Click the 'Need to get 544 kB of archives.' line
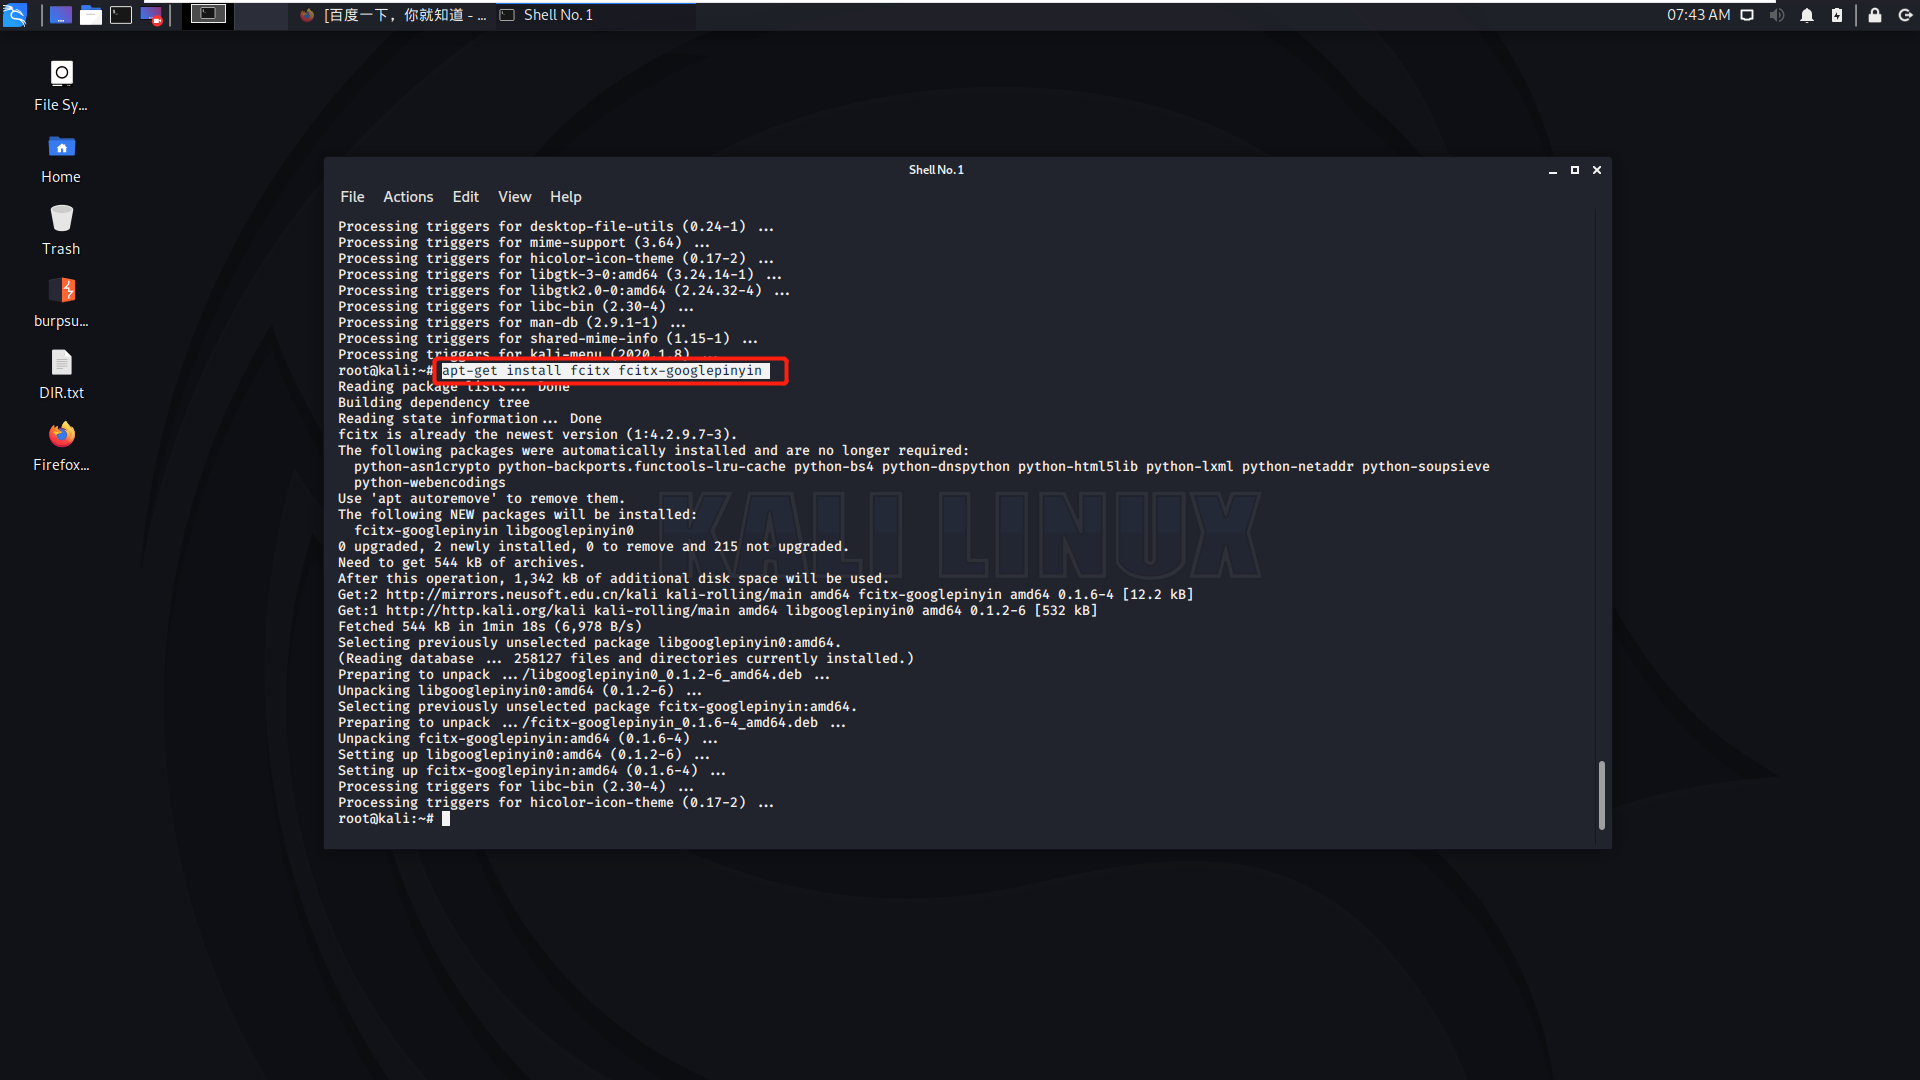The image size is (1920, 1080). pos(461,563)
